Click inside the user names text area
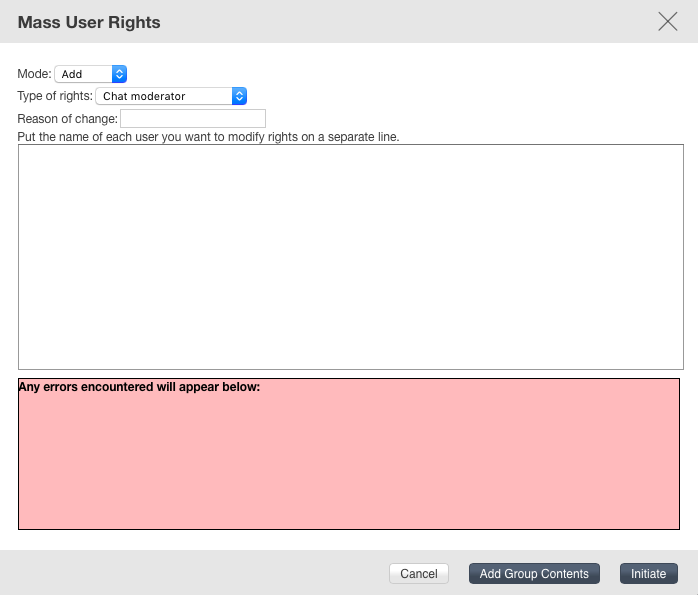This screenshot has height=595, width=698. 351,257
